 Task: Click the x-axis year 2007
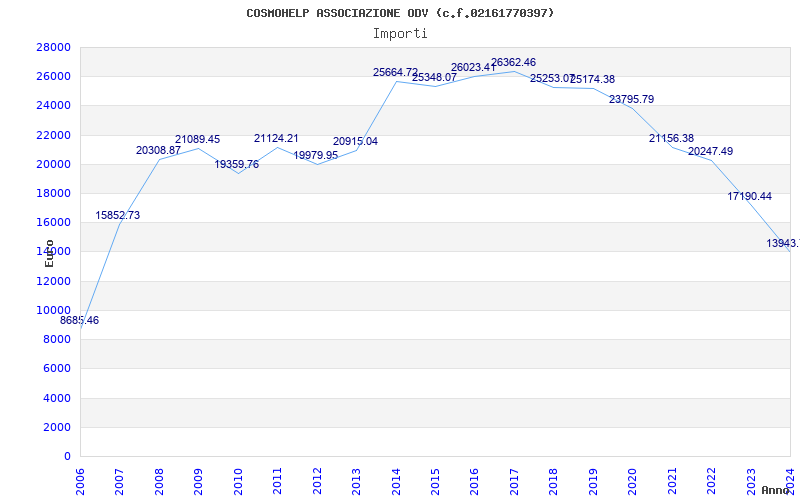point(119,480)
